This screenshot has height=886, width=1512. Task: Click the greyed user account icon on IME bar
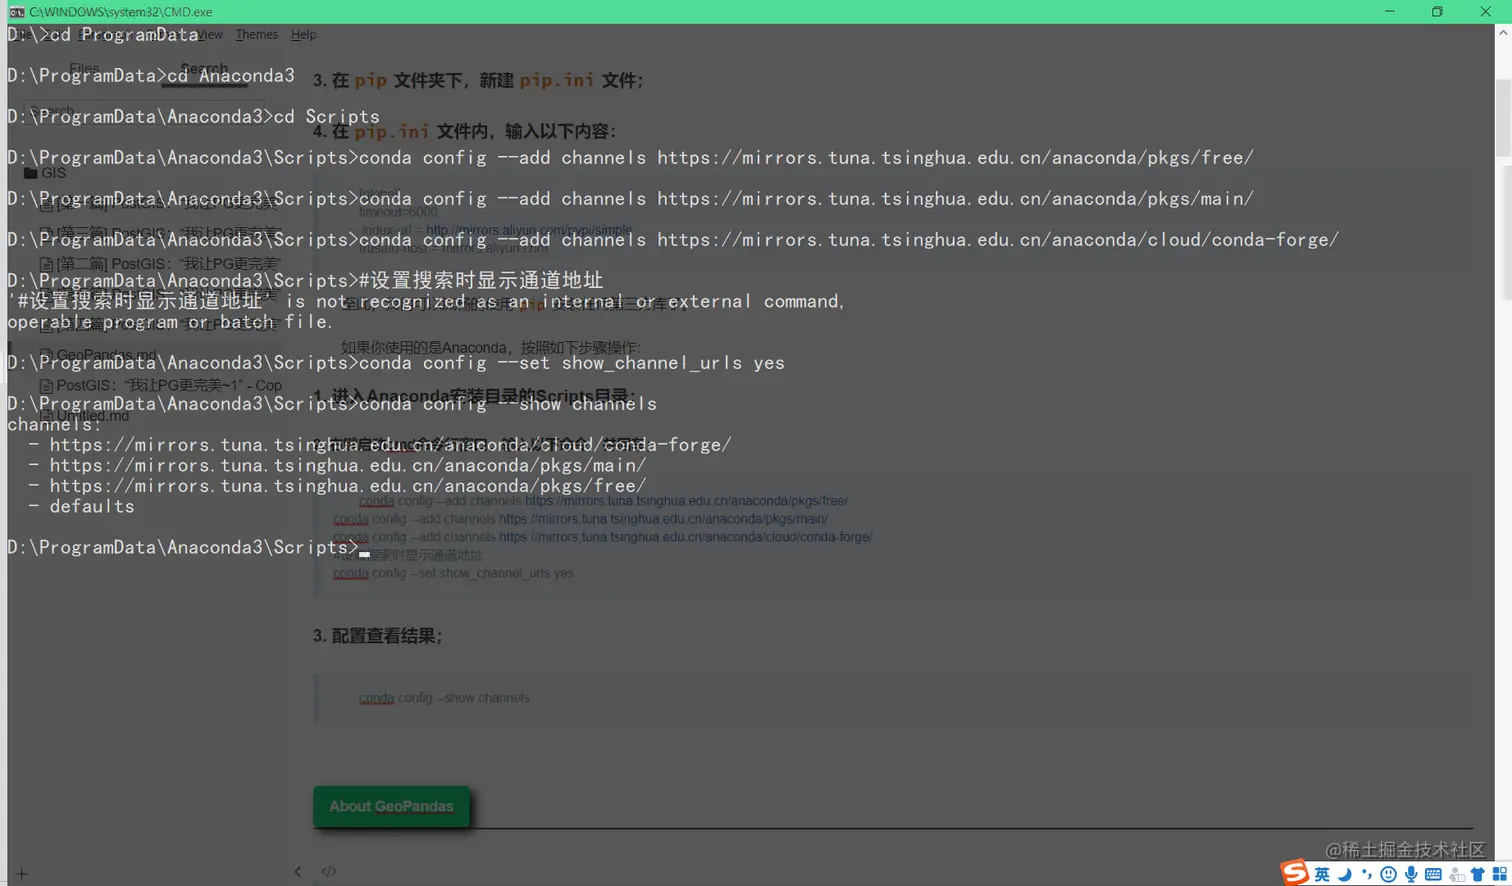[1456, 875]
